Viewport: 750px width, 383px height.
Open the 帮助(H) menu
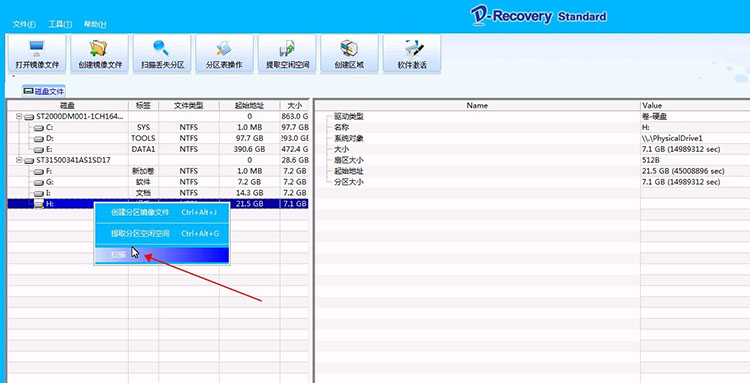point(95,24)
